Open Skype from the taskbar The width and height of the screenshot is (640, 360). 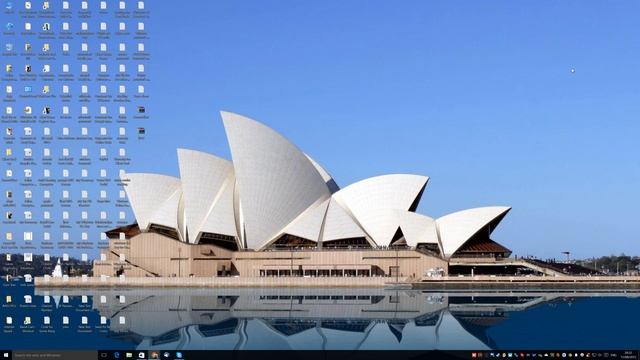pos(179,355)
